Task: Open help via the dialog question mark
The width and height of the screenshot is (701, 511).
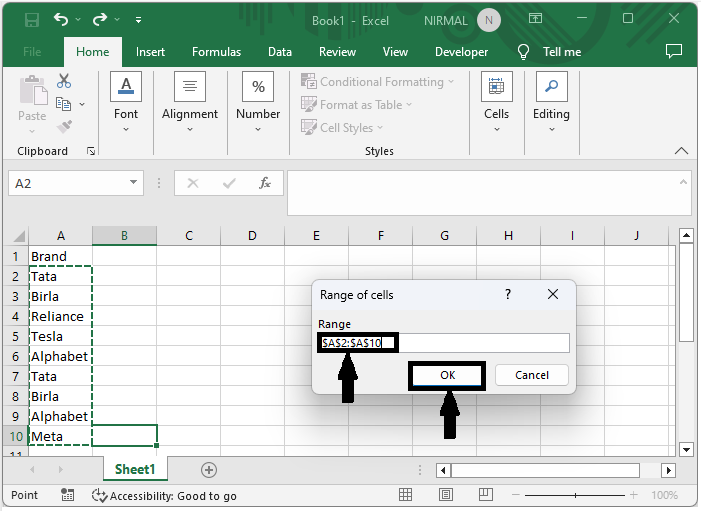Action: (x=508, y=294)
